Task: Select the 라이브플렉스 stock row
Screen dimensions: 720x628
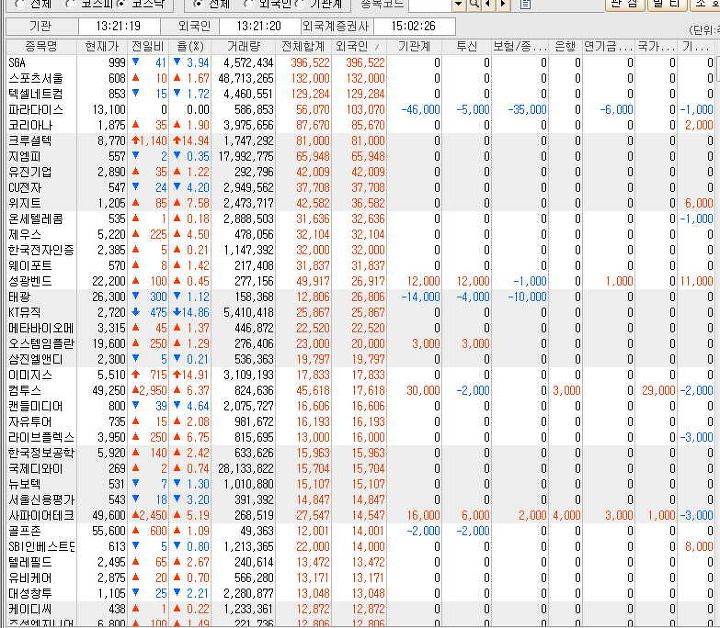Action: 360,437
